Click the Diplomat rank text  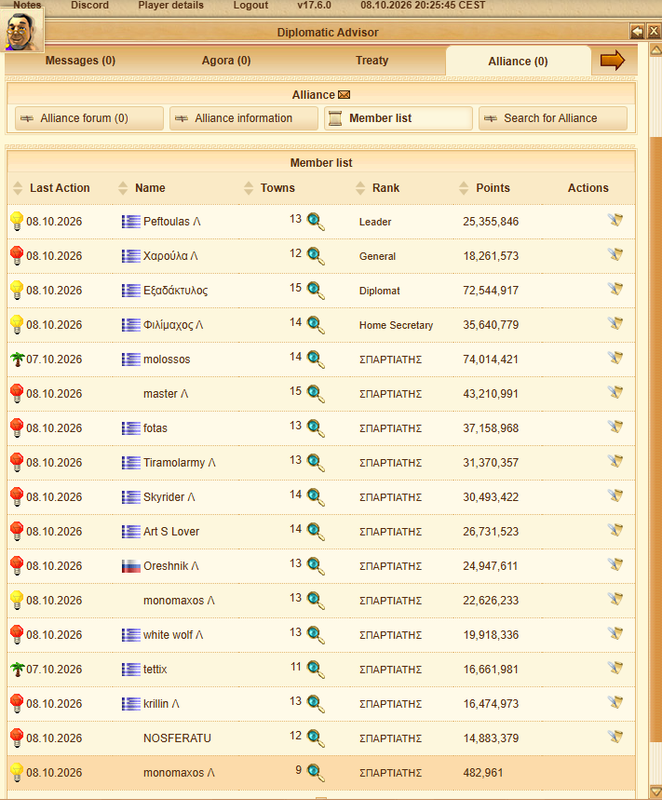click(x=379, y=291)
